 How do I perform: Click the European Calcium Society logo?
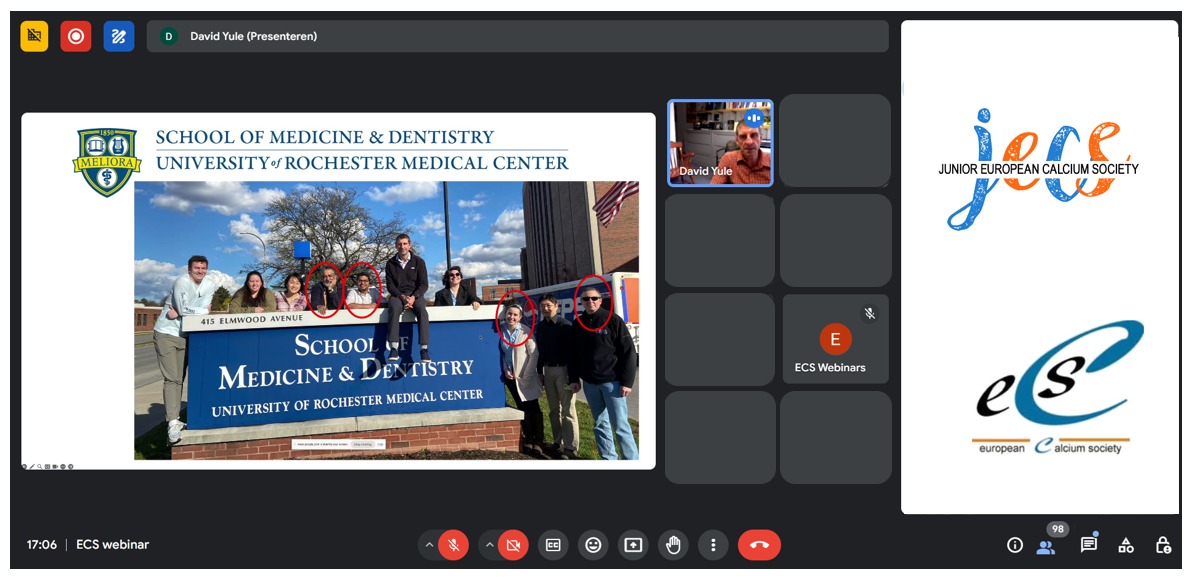pos(1058,388)
